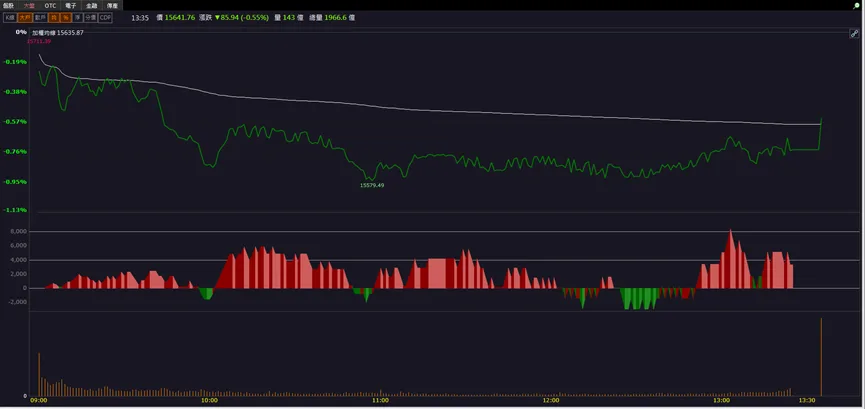Open the 個股 tab

(8, 6)
